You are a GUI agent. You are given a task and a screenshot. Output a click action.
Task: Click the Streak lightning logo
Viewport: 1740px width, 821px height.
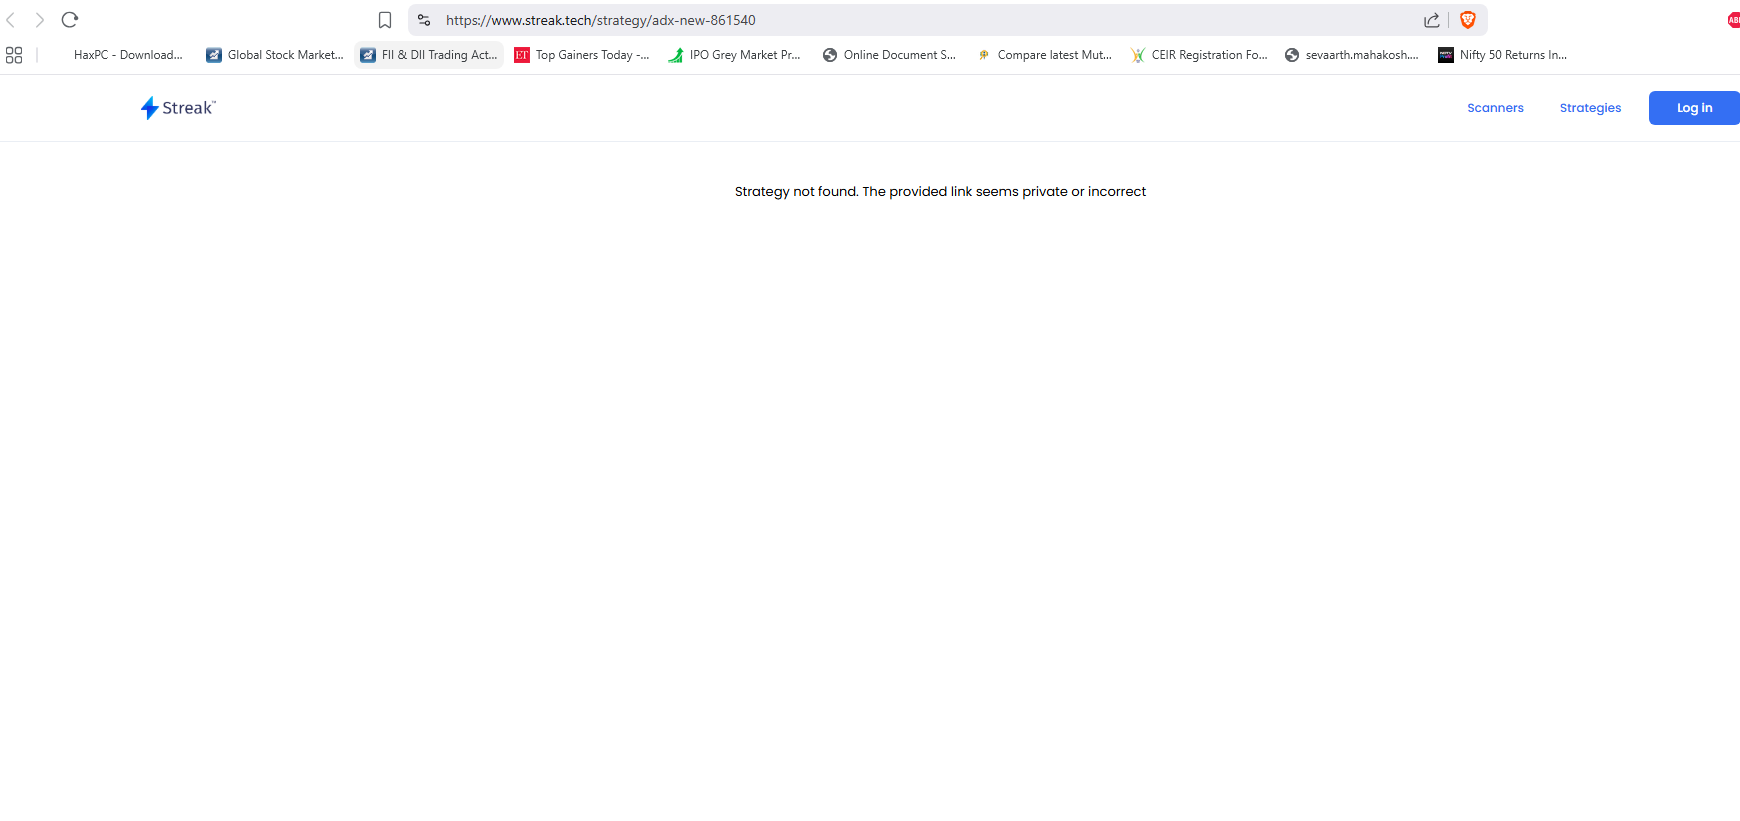click(178, 108)
